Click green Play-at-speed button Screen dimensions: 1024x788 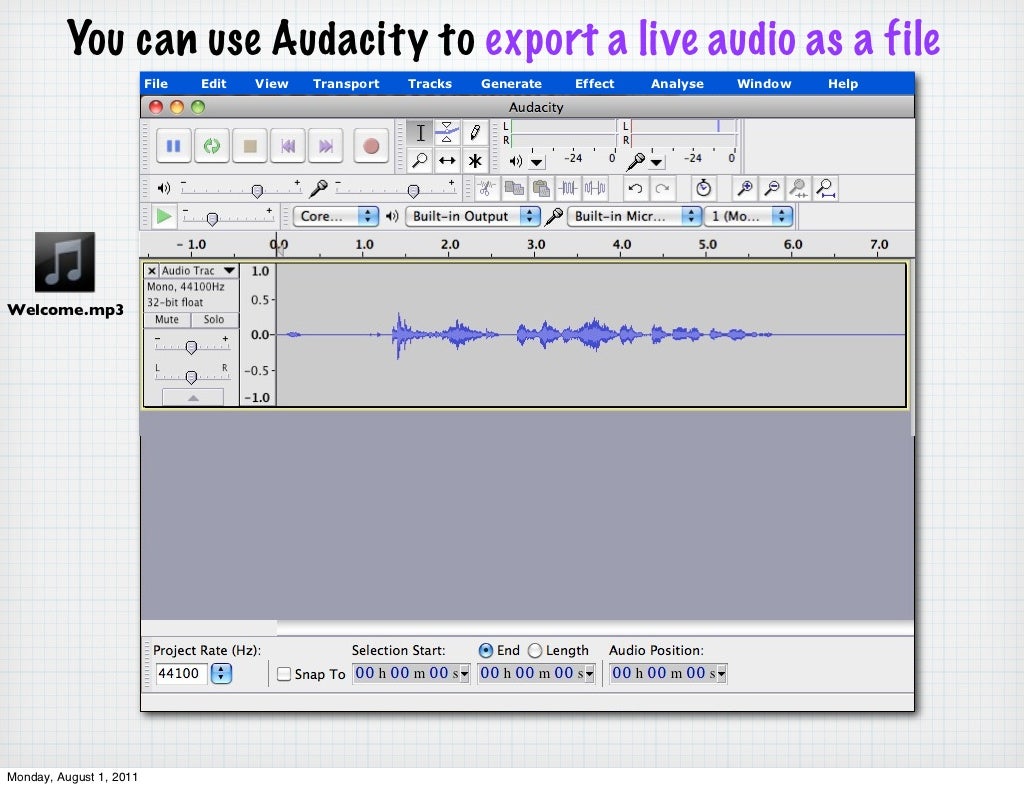click(163, 216)
